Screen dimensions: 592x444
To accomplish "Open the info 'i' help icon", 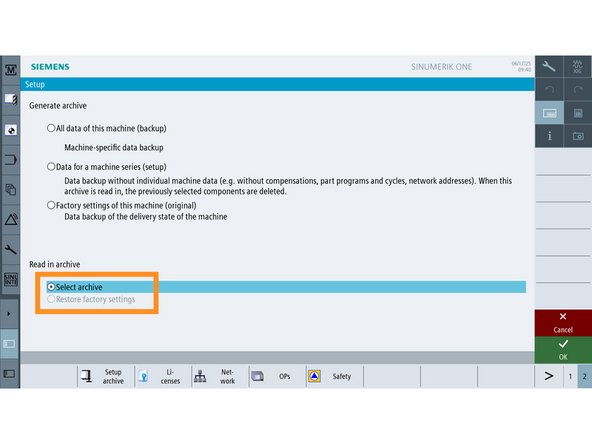I will coord(549,136).
